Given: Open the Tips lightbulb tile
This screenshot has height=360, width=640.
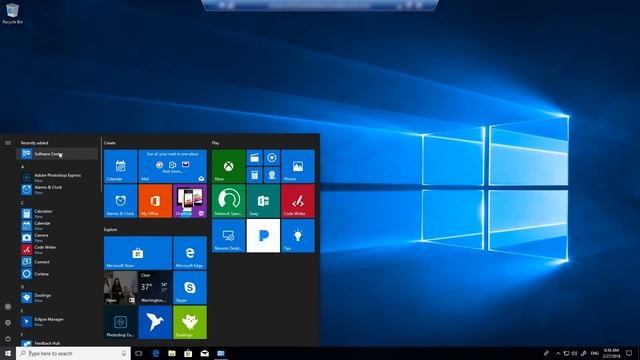Looking at the screenshot, I should click(x=298, y=236).
